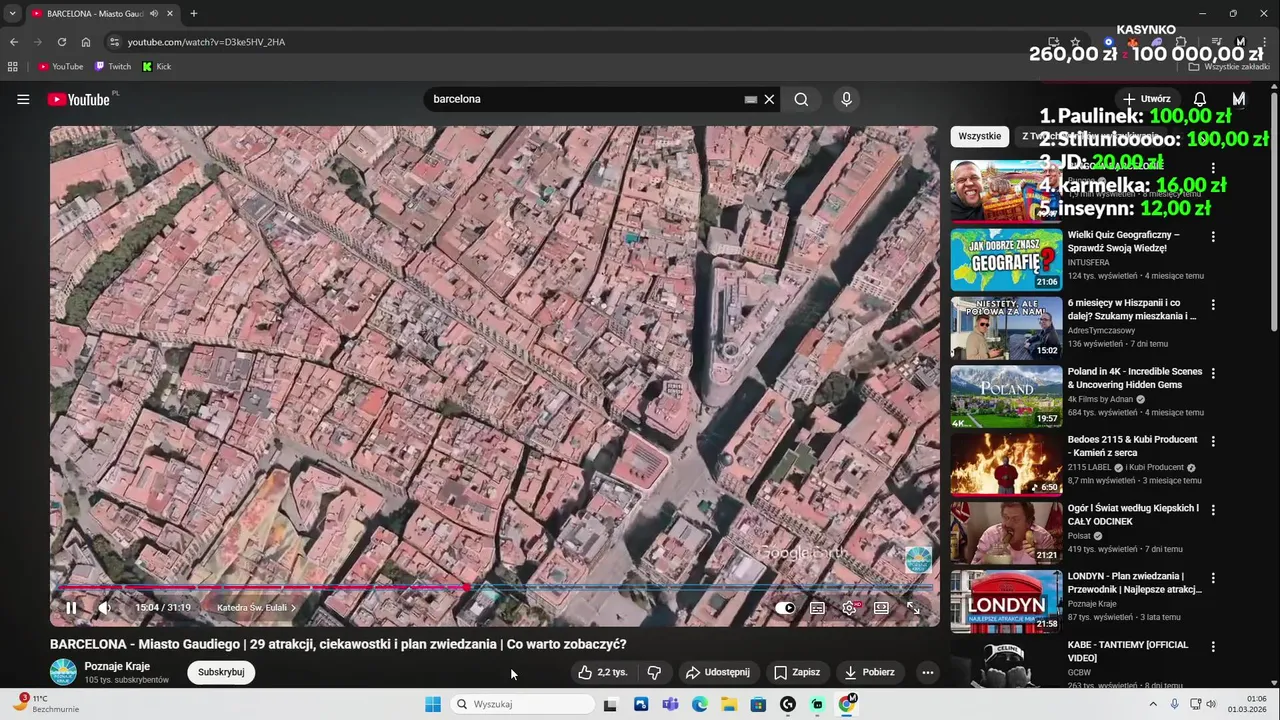Screen dimensions: 1280x720
Task: Mute the video with speaker icon
Action: [104, 607]
